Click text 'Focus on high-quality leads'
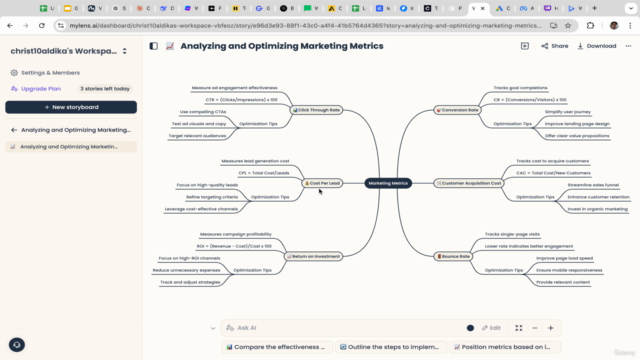The image size is (640, 360). pos(207,185)
